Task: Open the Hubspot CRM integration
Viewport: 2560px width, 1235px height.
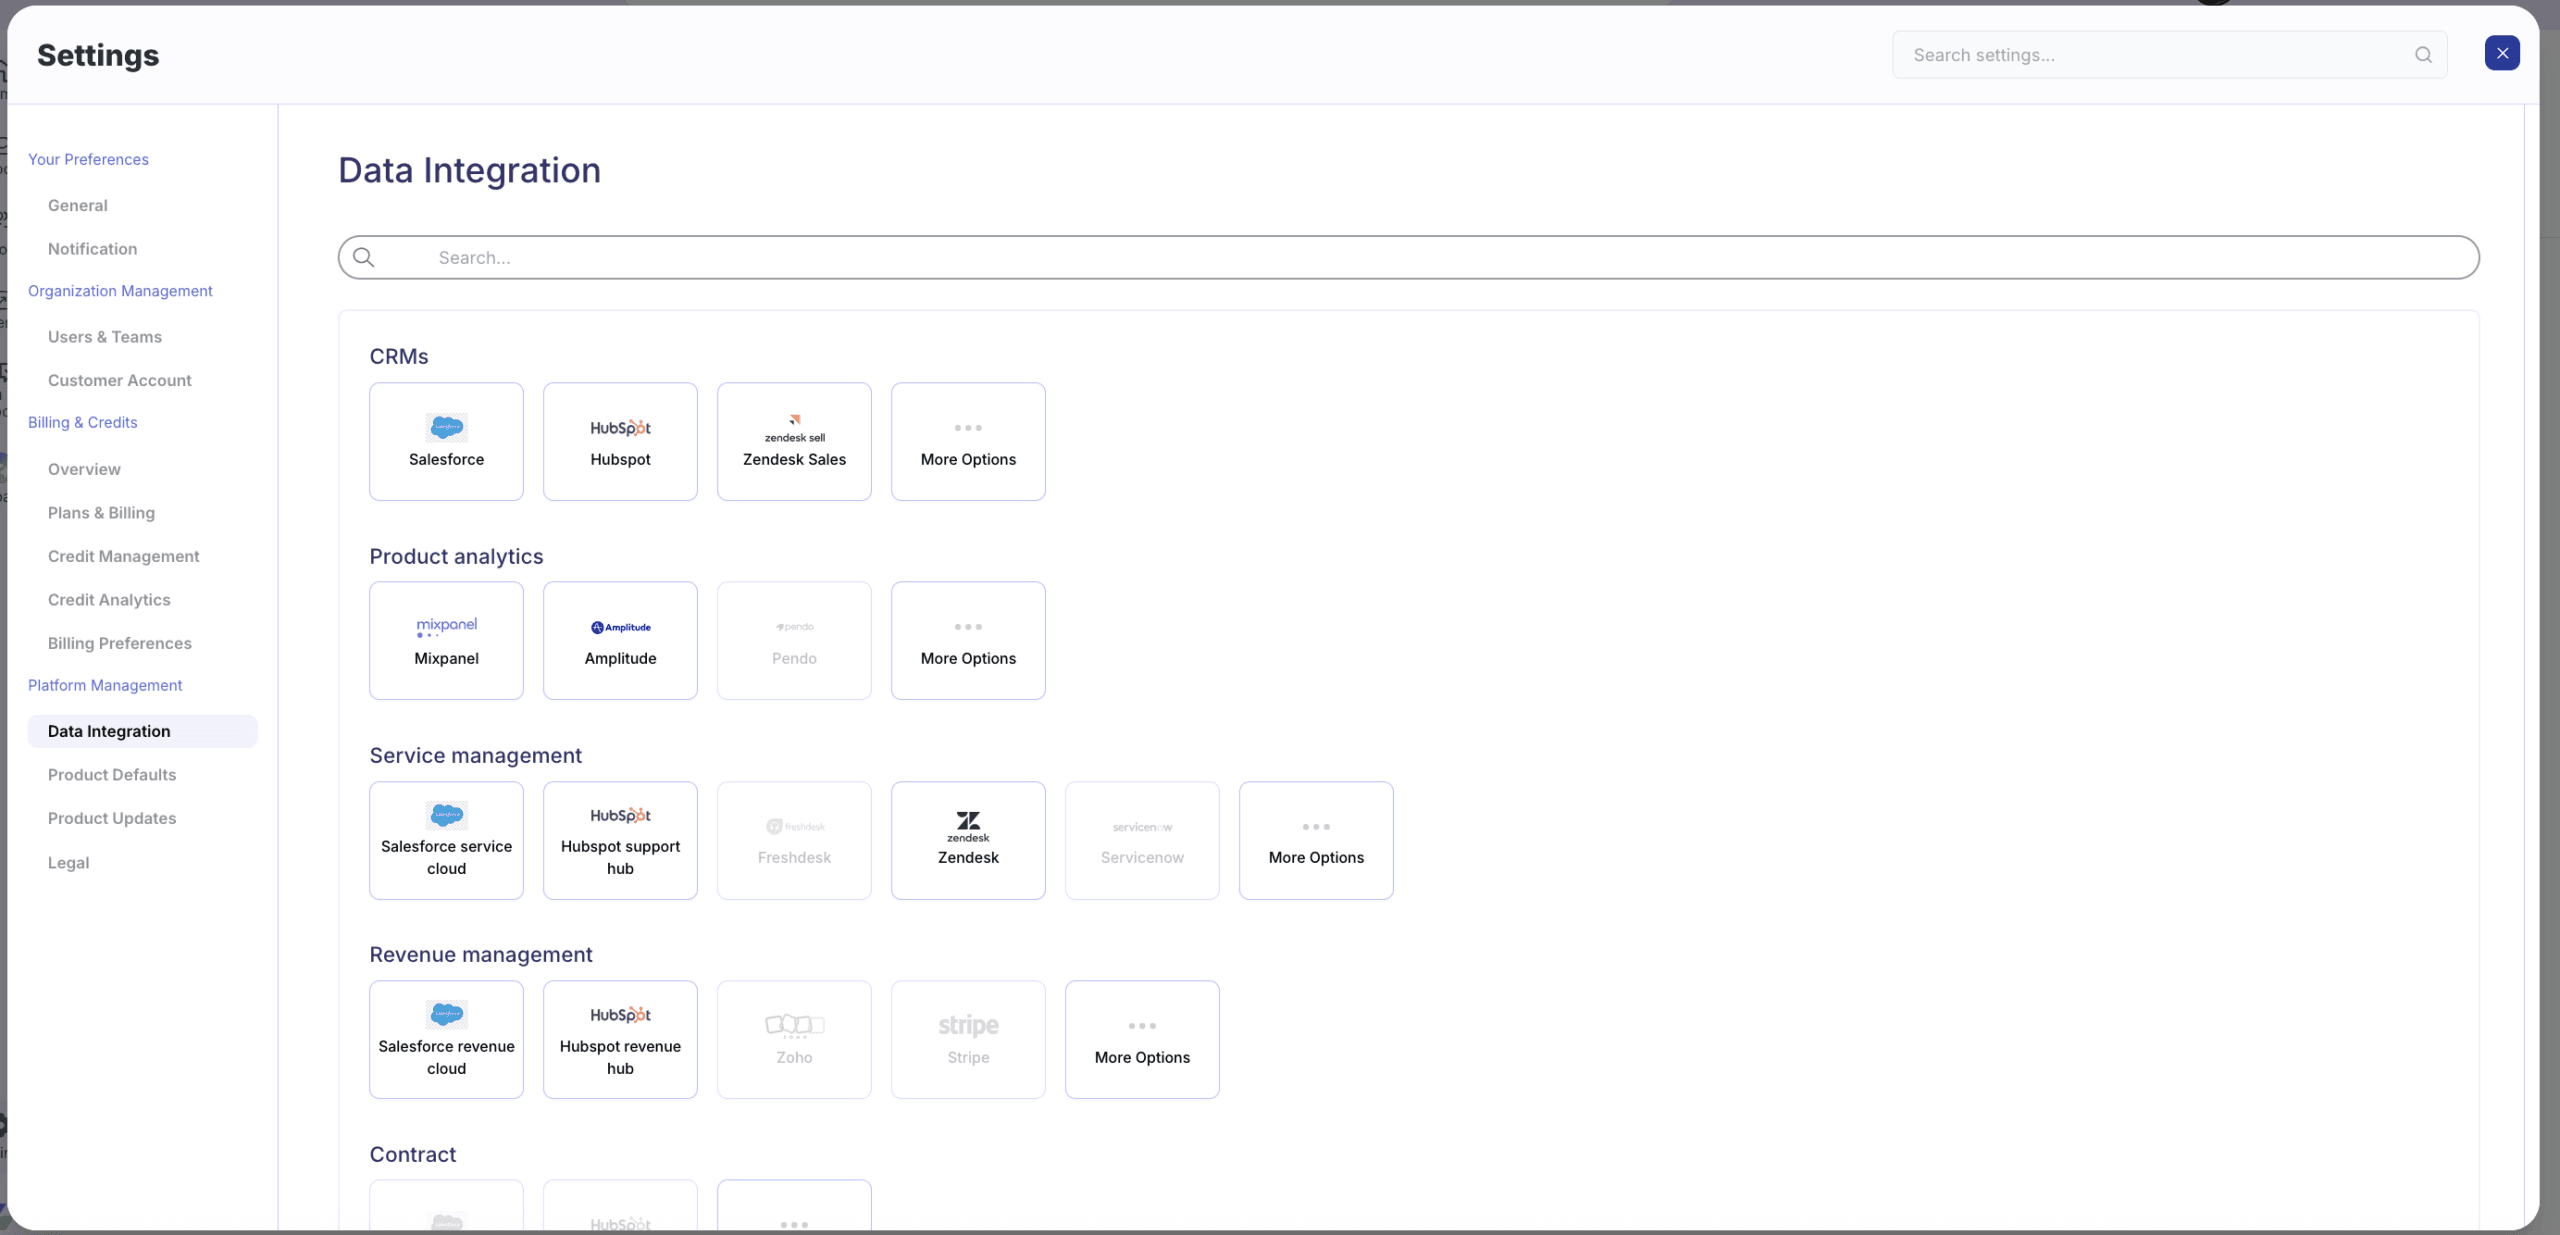Action: coord(620,441)
